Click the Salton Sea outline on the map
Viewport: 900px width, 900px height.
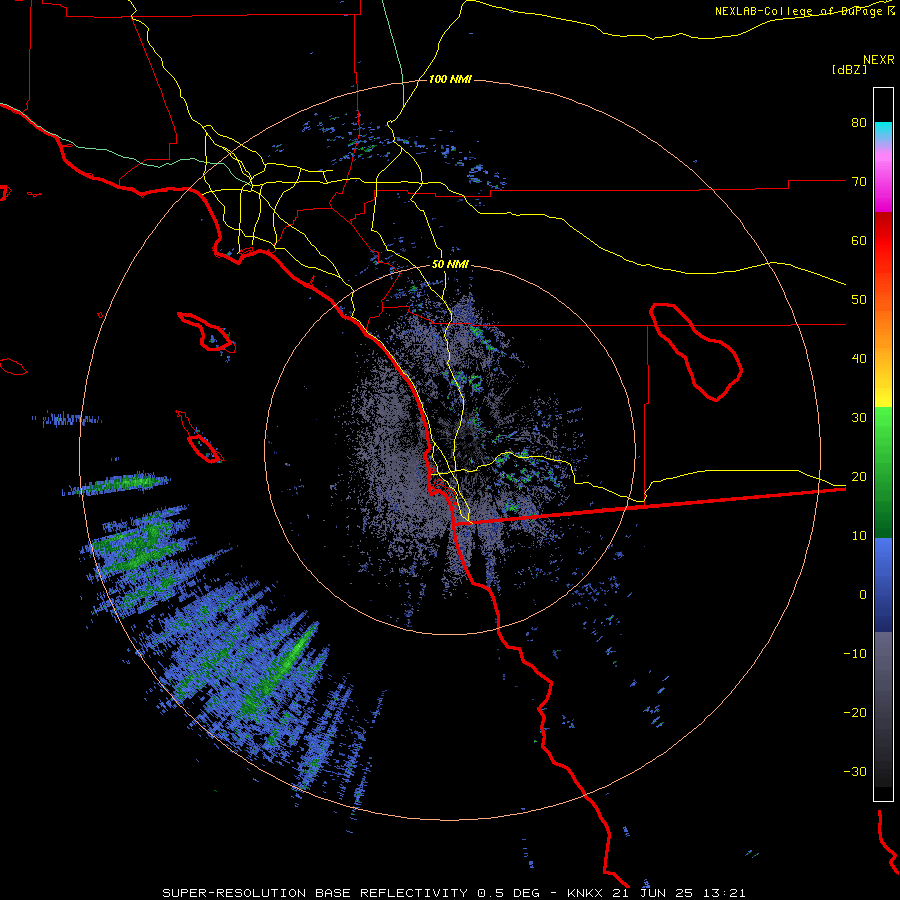[696, 351]
